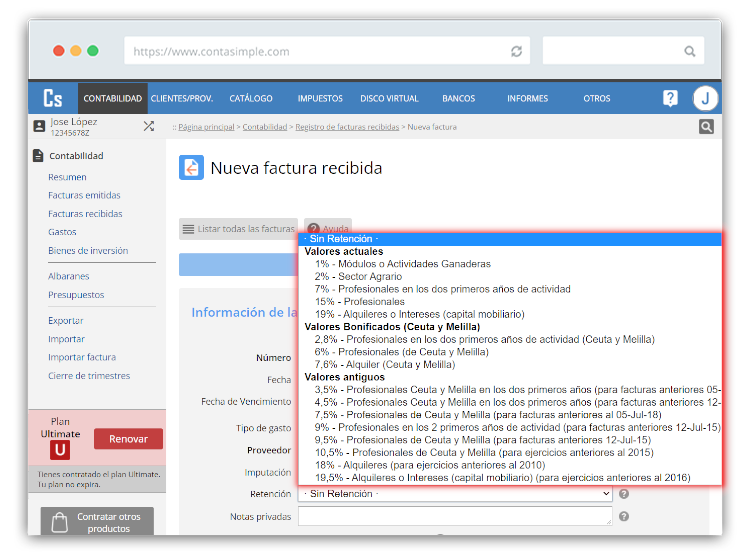Reload the page with browser refresh icon
750x552 pixels.
coord(516,51)
